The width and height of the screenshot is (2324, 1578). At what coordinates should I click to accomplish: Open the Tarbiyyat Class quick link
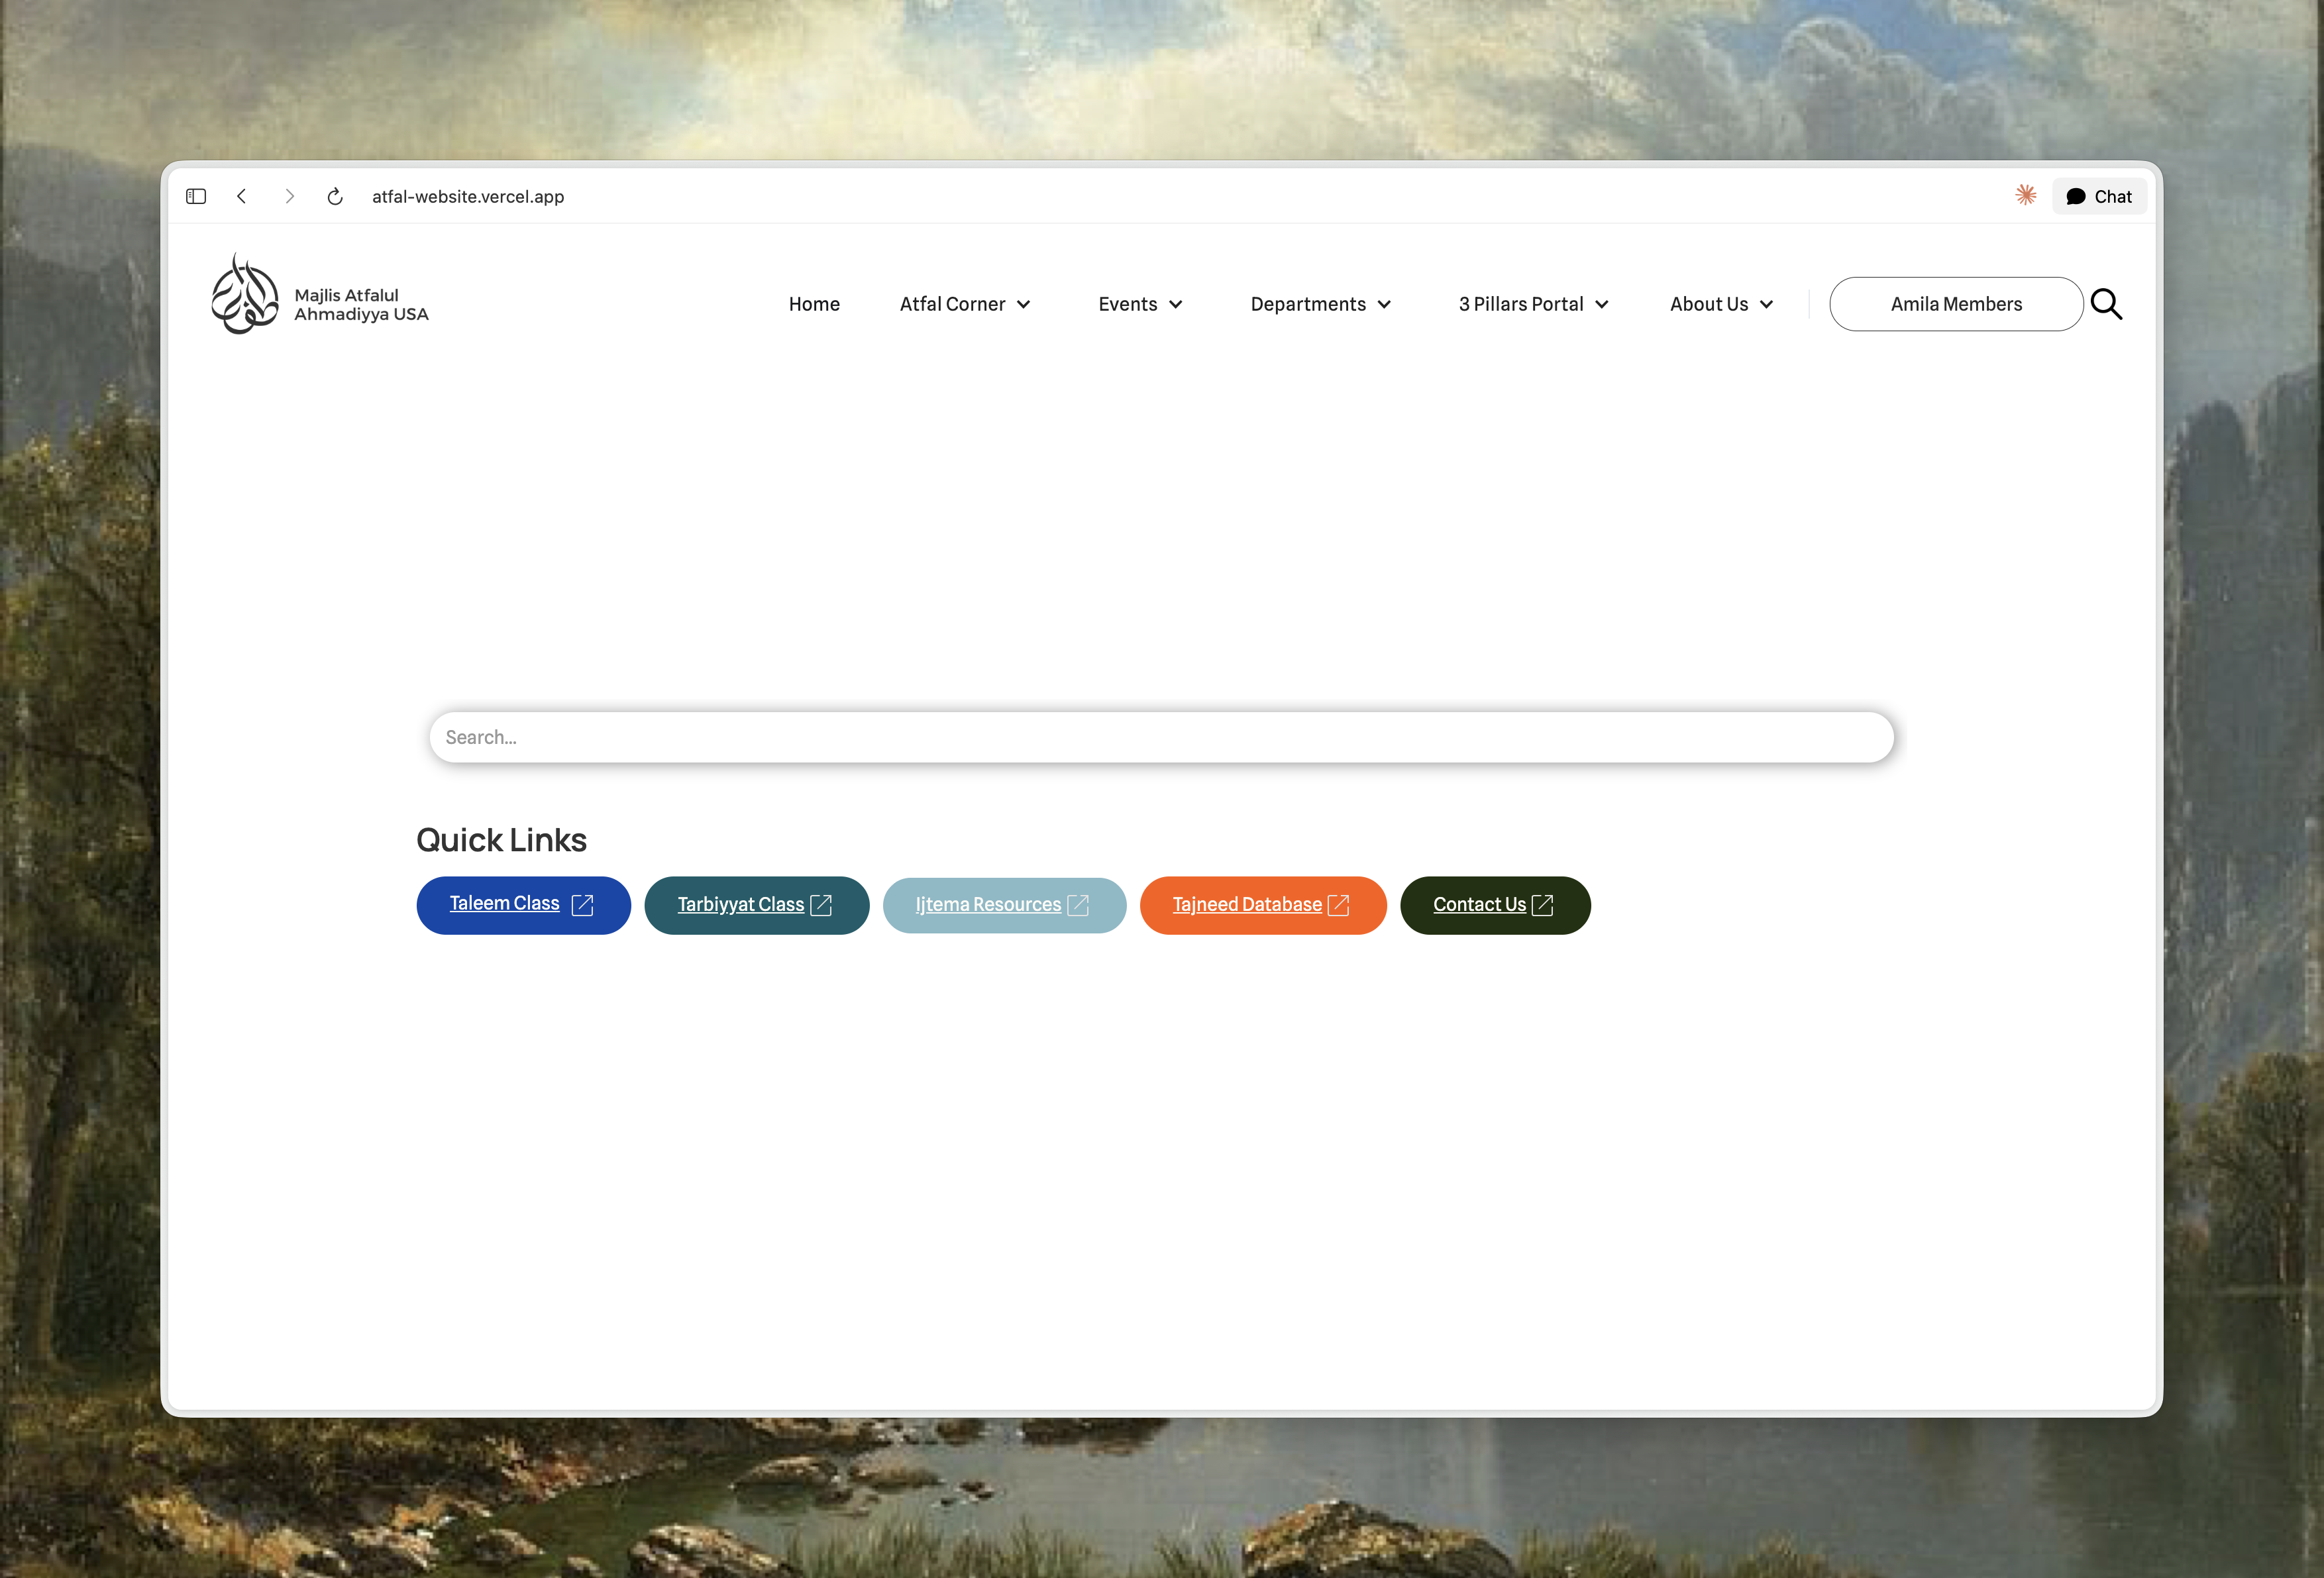756,905
